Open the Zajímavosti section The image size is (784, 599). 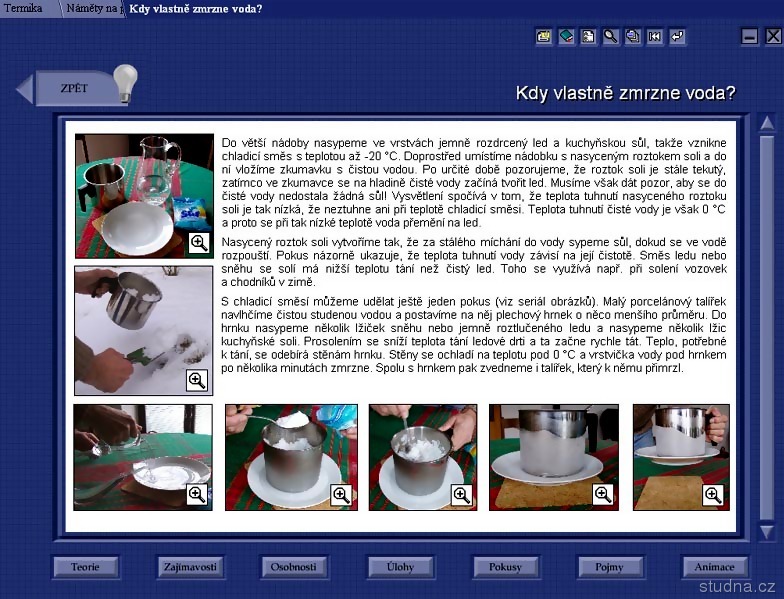point(190,567)
